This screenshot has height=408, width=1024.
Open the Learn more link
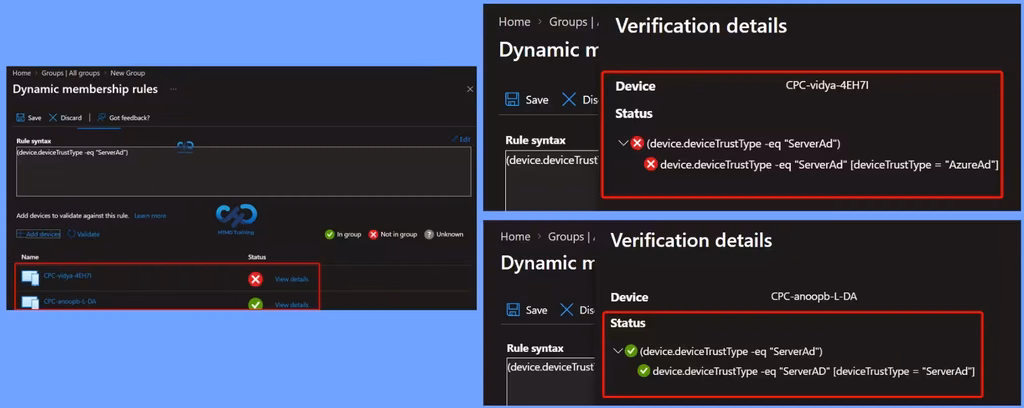tap(150, 215)
